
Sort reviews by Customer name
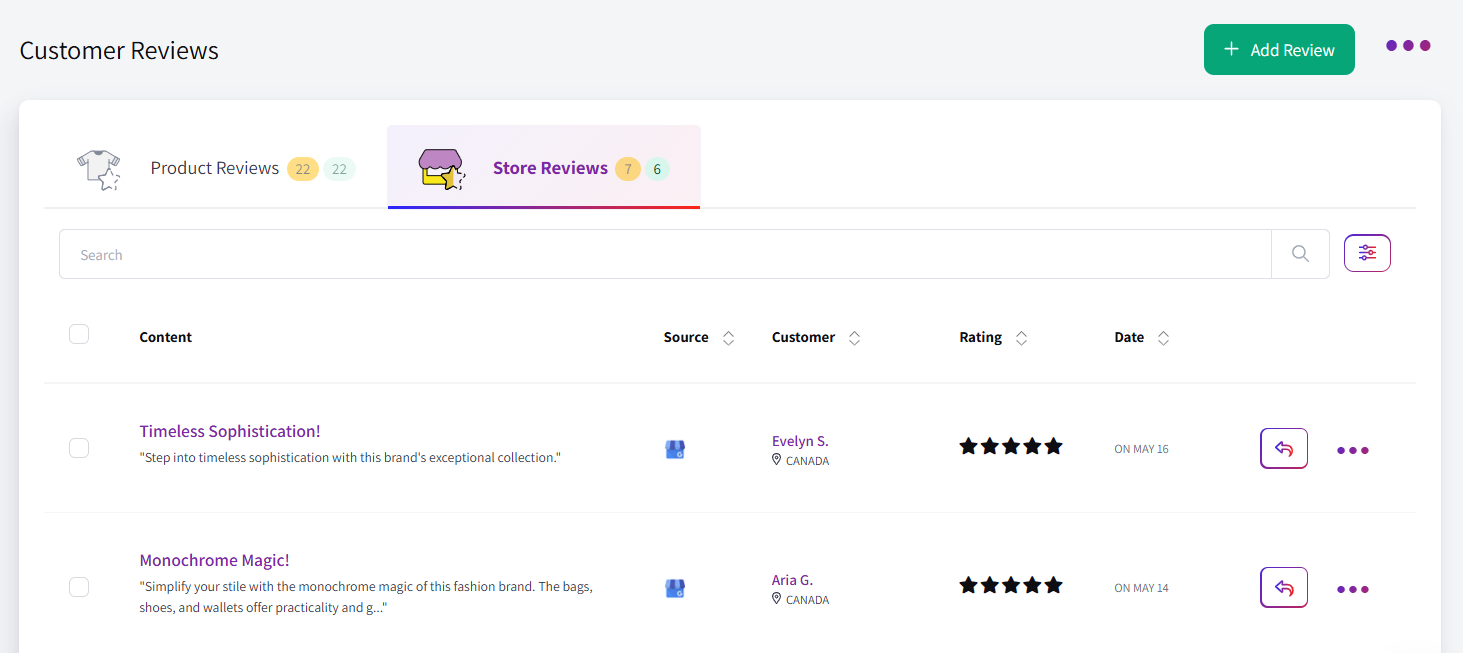(x=854, y=338)
